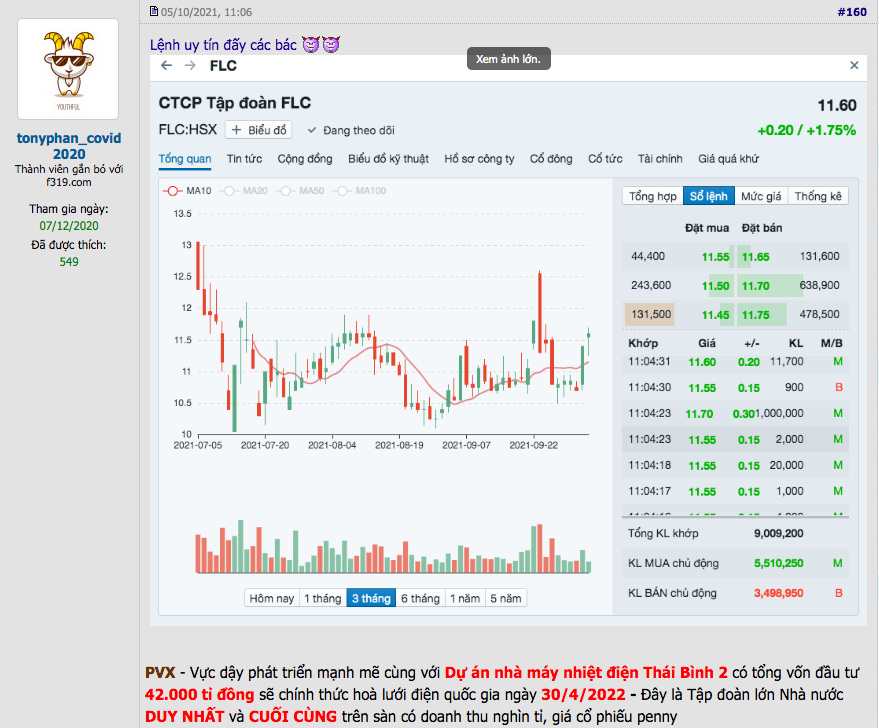The height and width of the screenshot is (728, 879).
Task: Click ask price 11.75 in order book
Action: [756, 315]
